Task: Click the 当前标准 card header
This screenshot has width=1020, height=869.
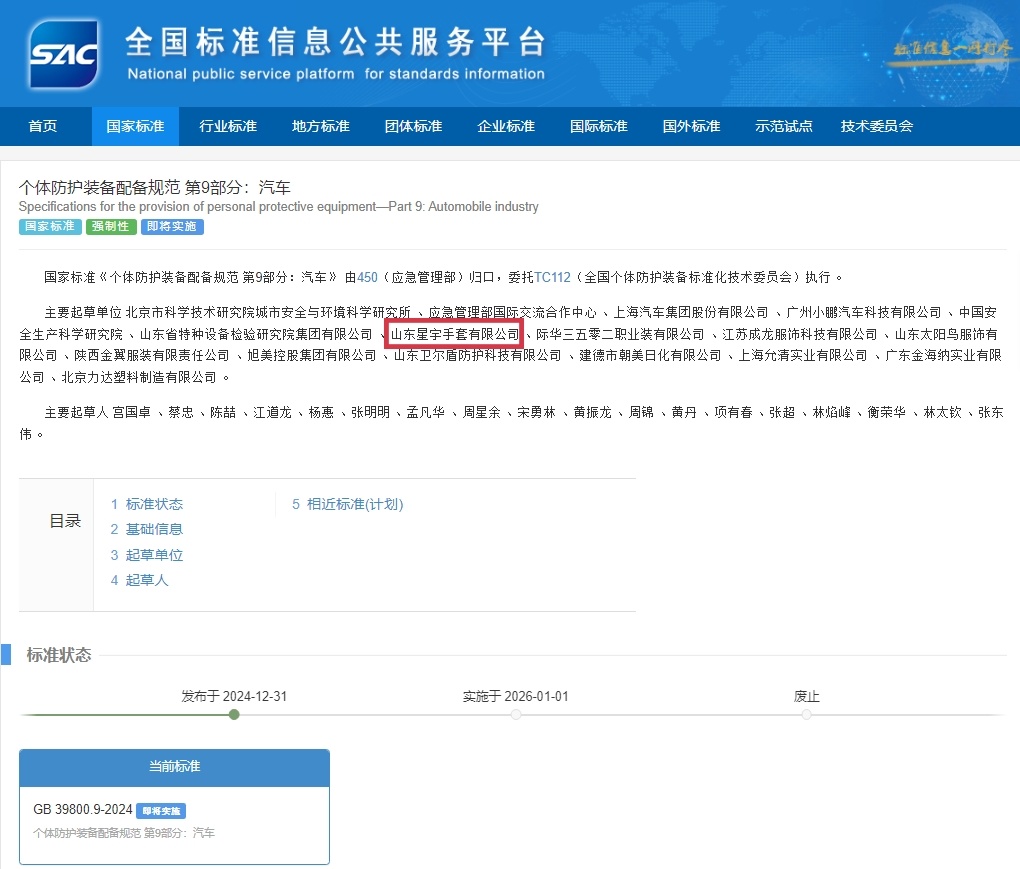Action: click(x=174, y=767)
